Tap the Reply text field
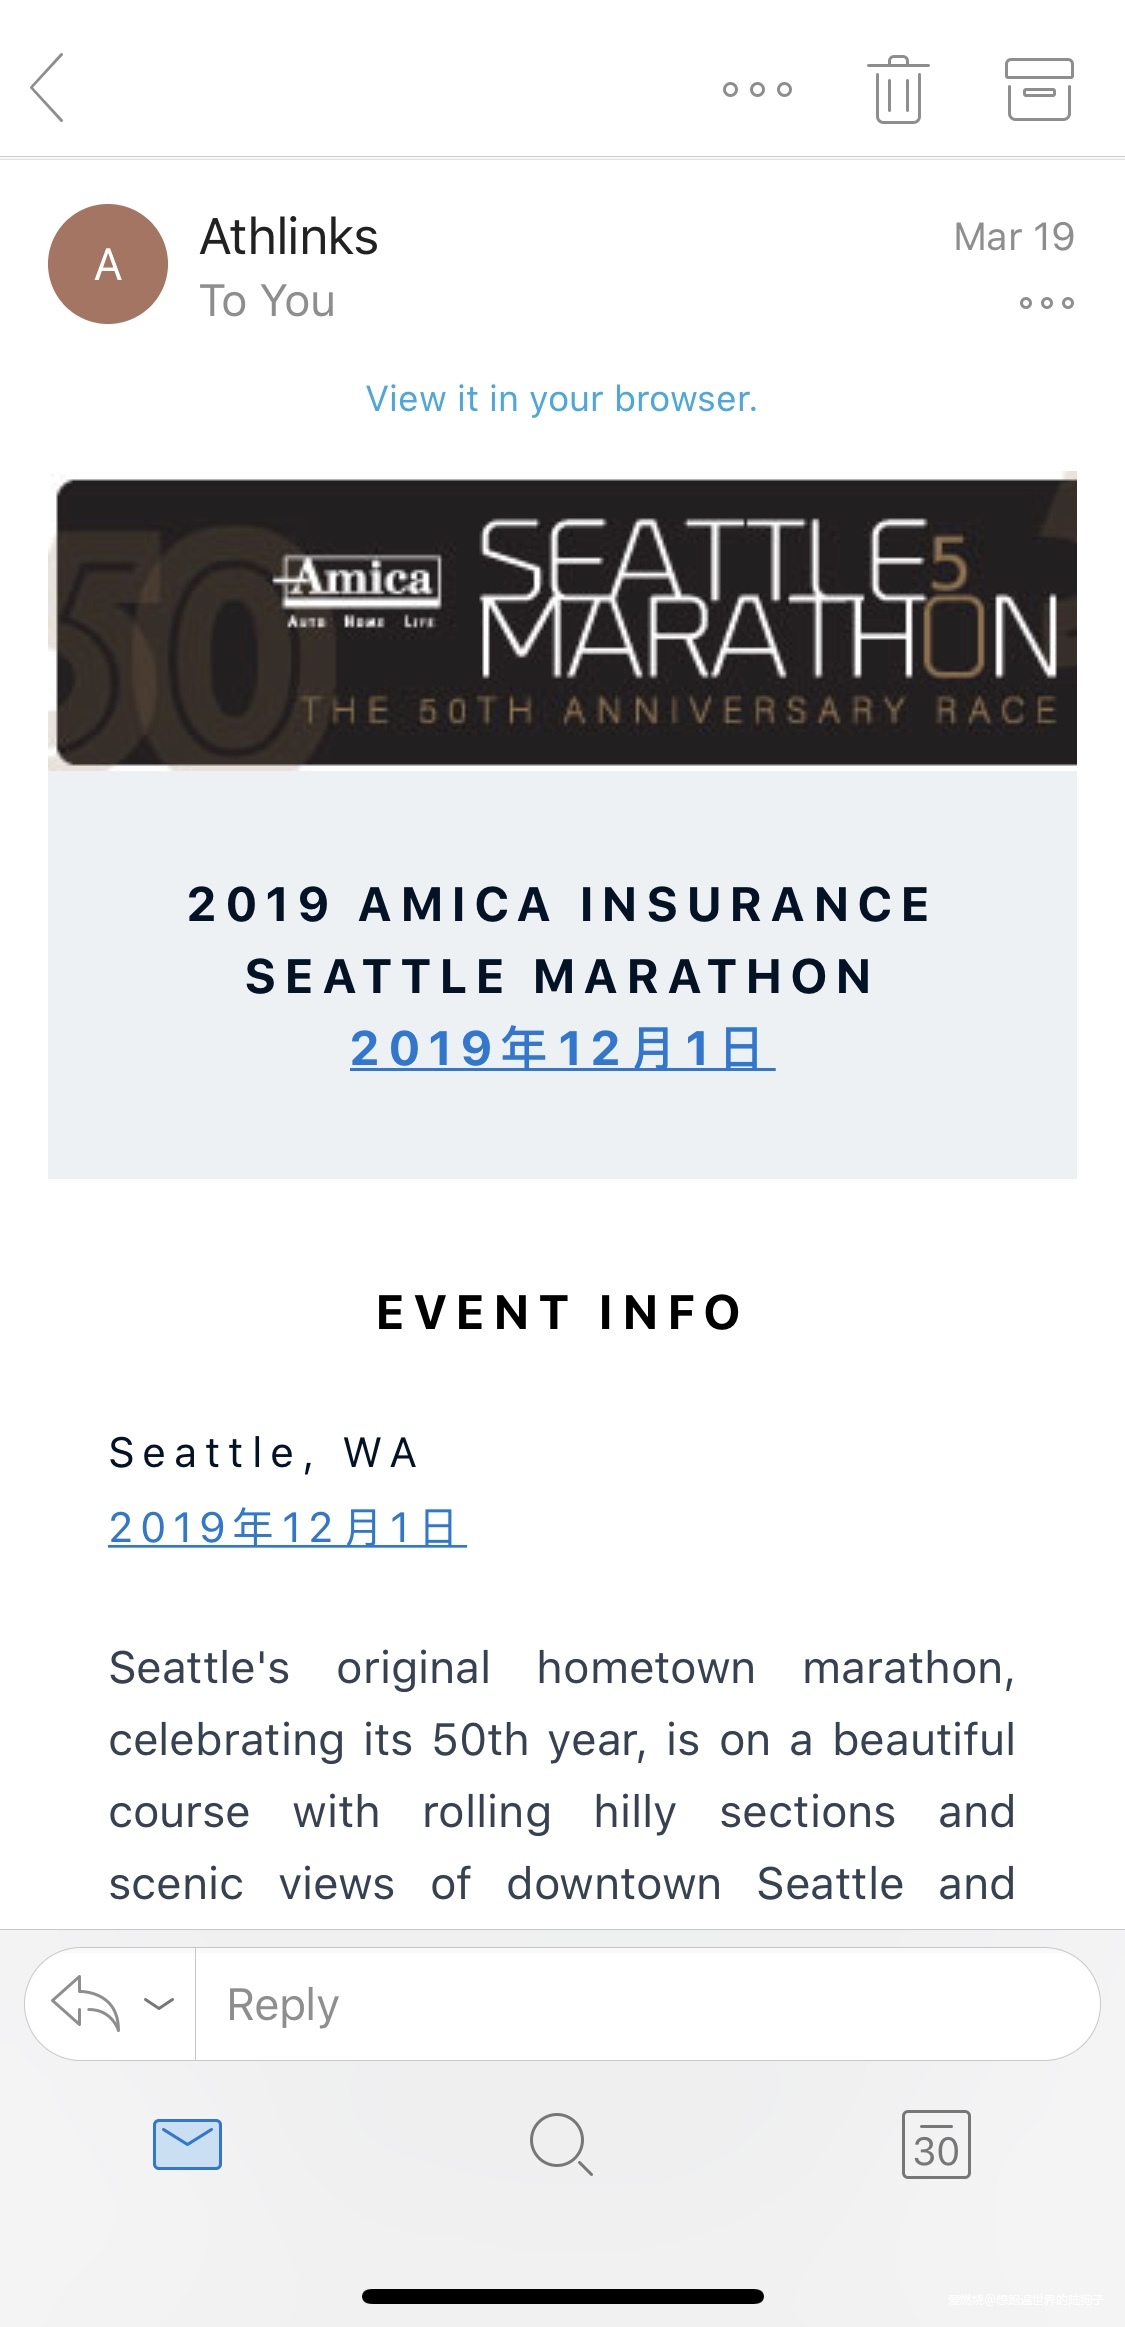The width and height of the screenshot is (1125, 2327). click(x=646, y=2004)
